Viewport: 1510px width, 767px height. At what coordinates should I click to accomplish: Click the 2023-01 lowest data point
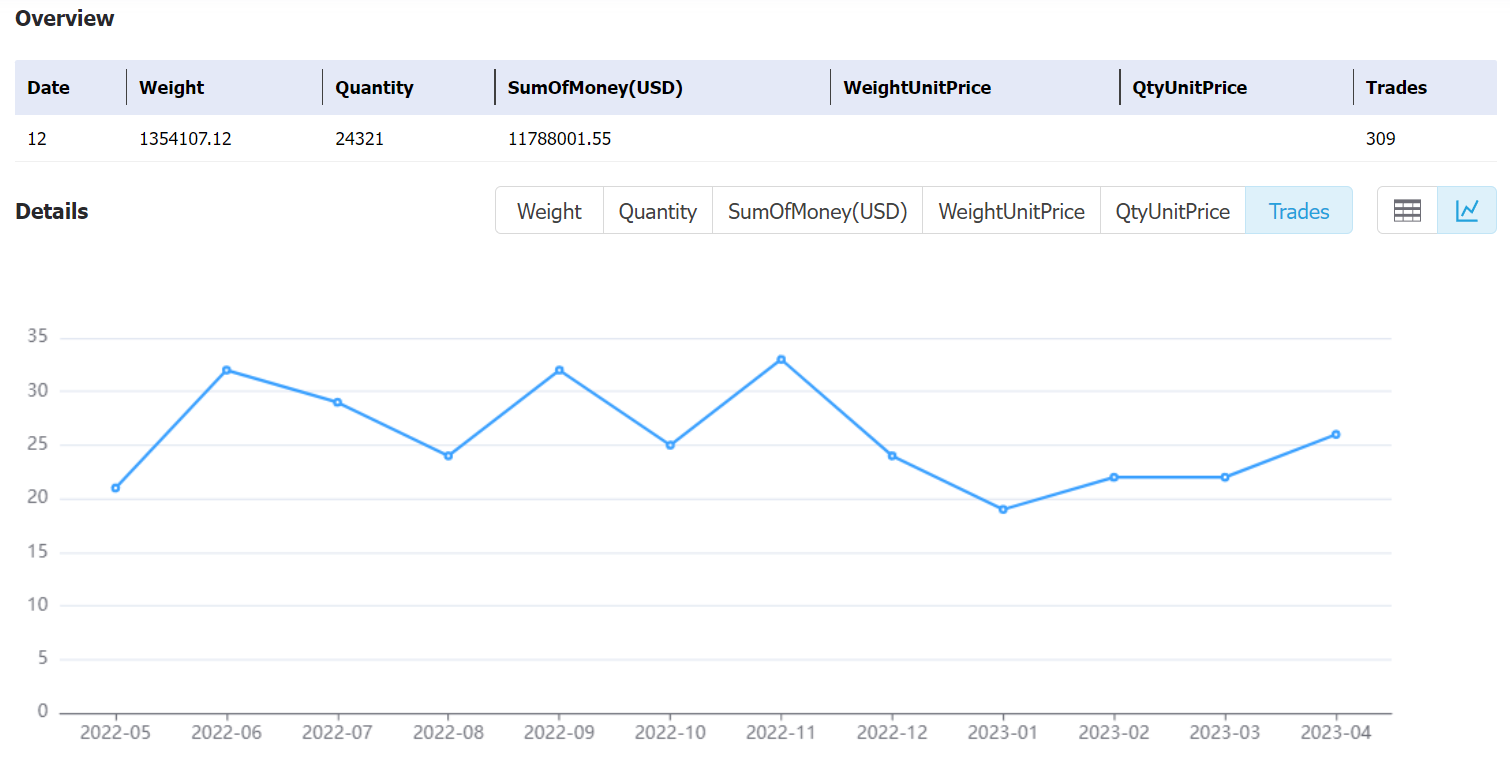[x=1003, y=509]
